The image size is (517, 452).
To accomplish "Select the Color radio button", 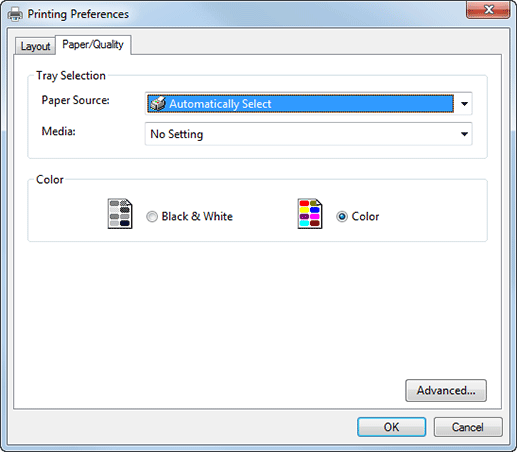I will pyautogui.click(x=342, y=217).
